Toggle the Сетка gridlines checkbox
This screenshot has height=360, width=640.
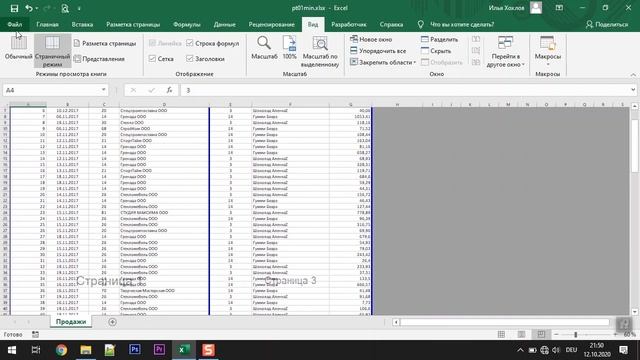[x=152, y=59]
